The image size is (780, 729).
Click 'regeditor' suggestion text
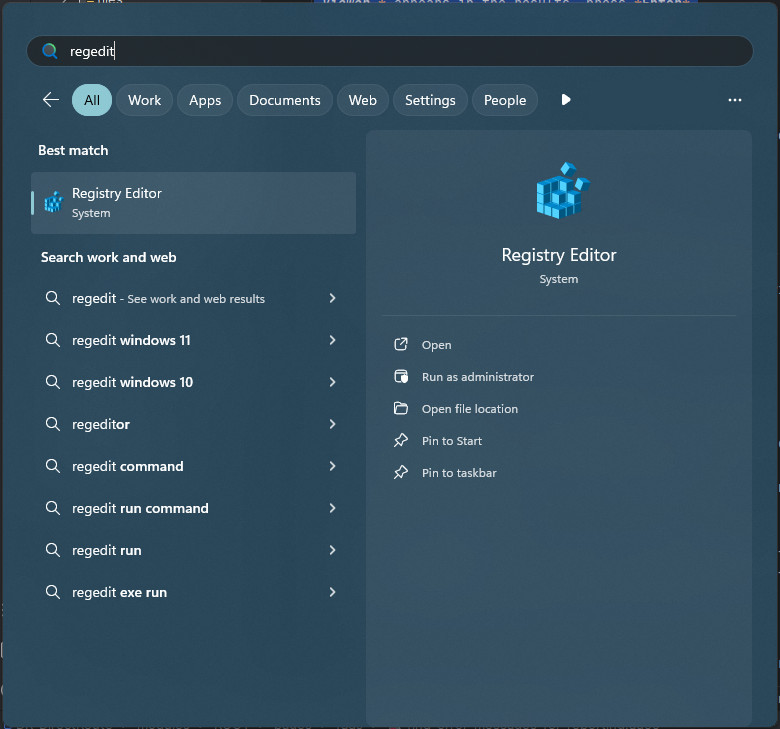tap(101, 424)
